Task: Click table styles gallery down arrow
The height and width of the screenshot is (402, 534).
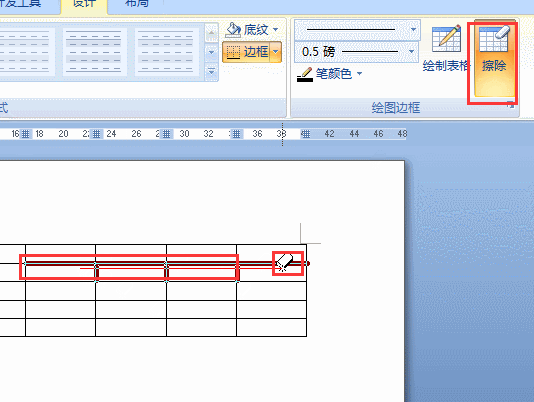Action: coord(211,52)
